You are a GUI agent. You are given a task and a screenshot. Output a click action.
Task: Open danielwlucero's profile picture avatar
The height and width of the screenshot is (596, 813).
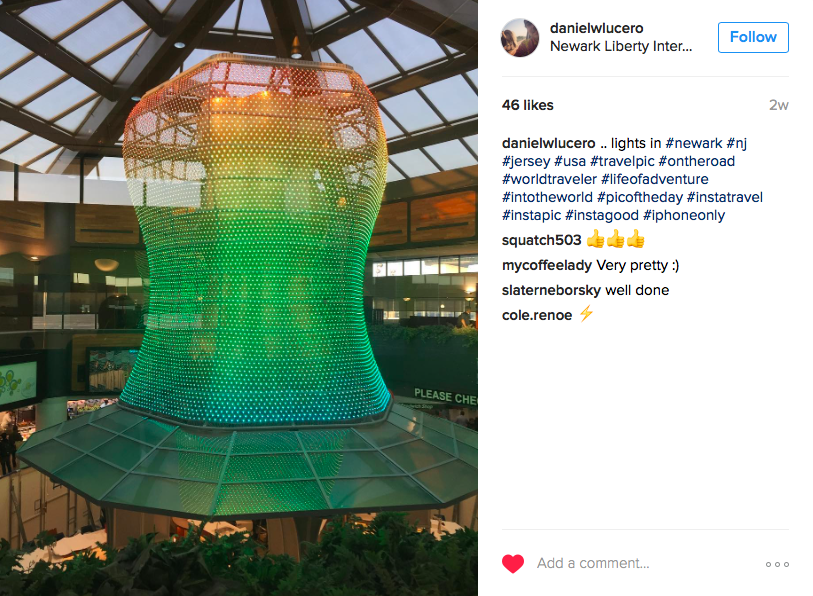pyautogui.click(x=520, y=38)
